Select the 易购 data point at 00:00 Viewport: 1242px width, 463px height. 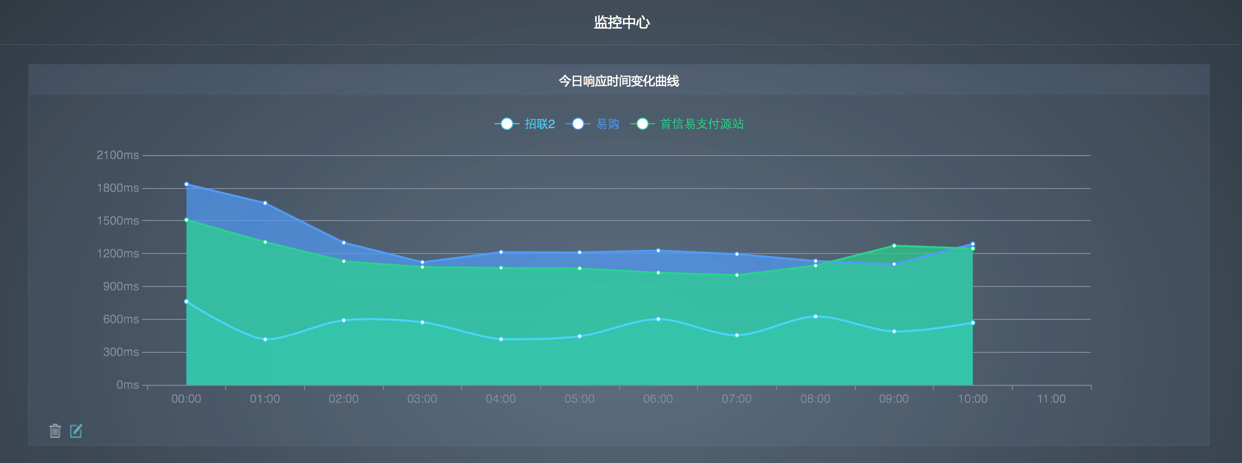point(186,184)
